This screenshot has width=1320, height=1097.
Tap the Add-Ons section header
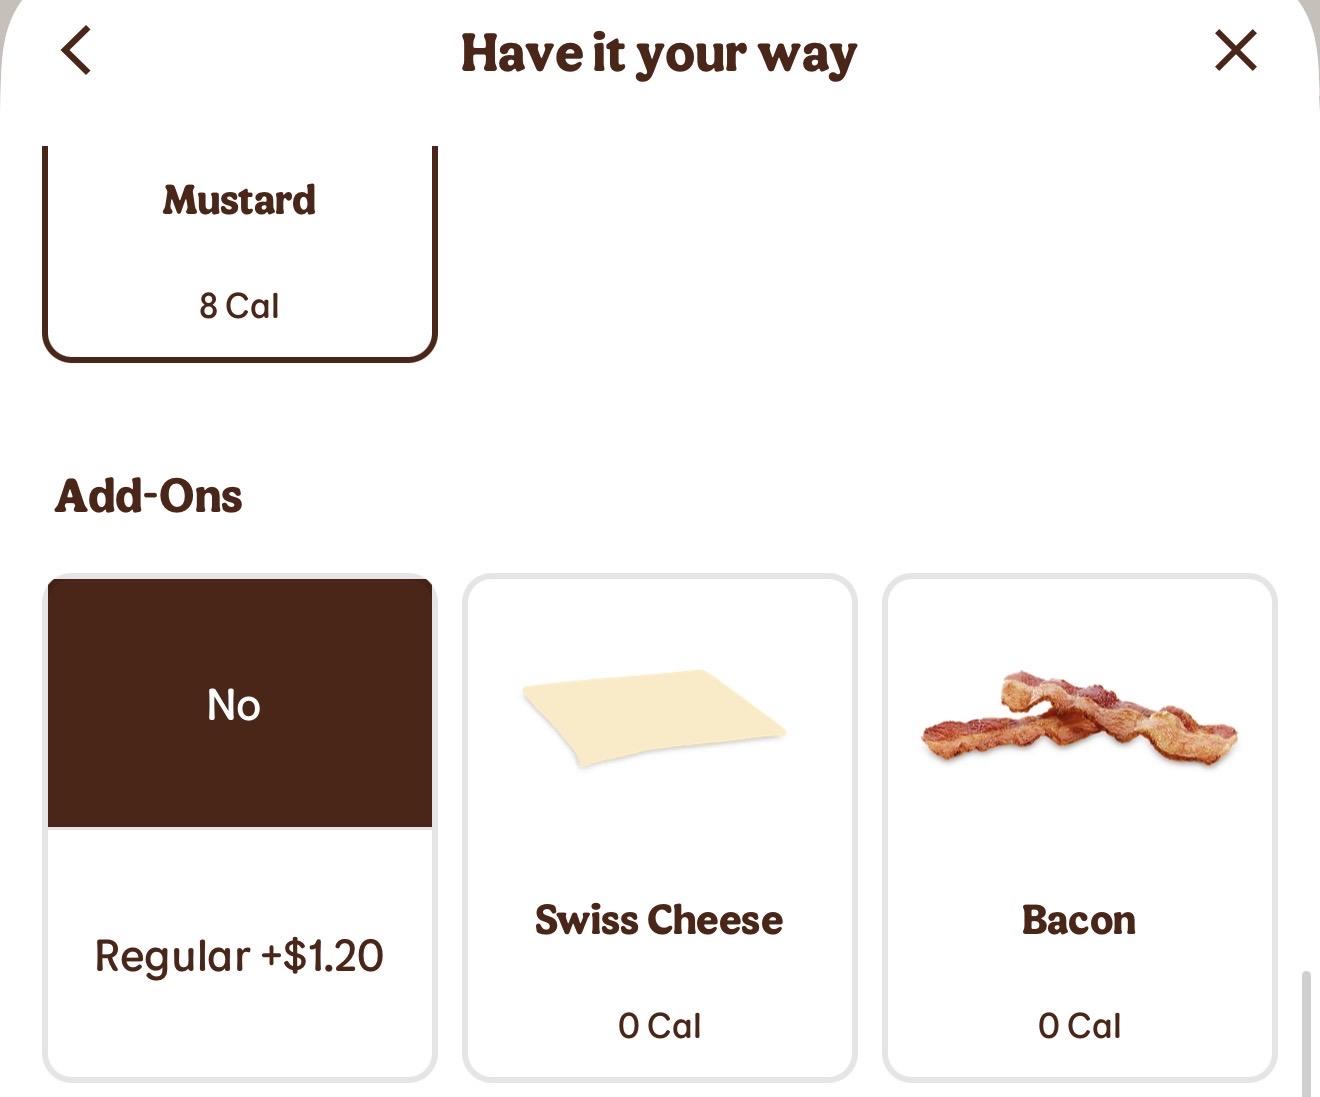pos(148,494)
